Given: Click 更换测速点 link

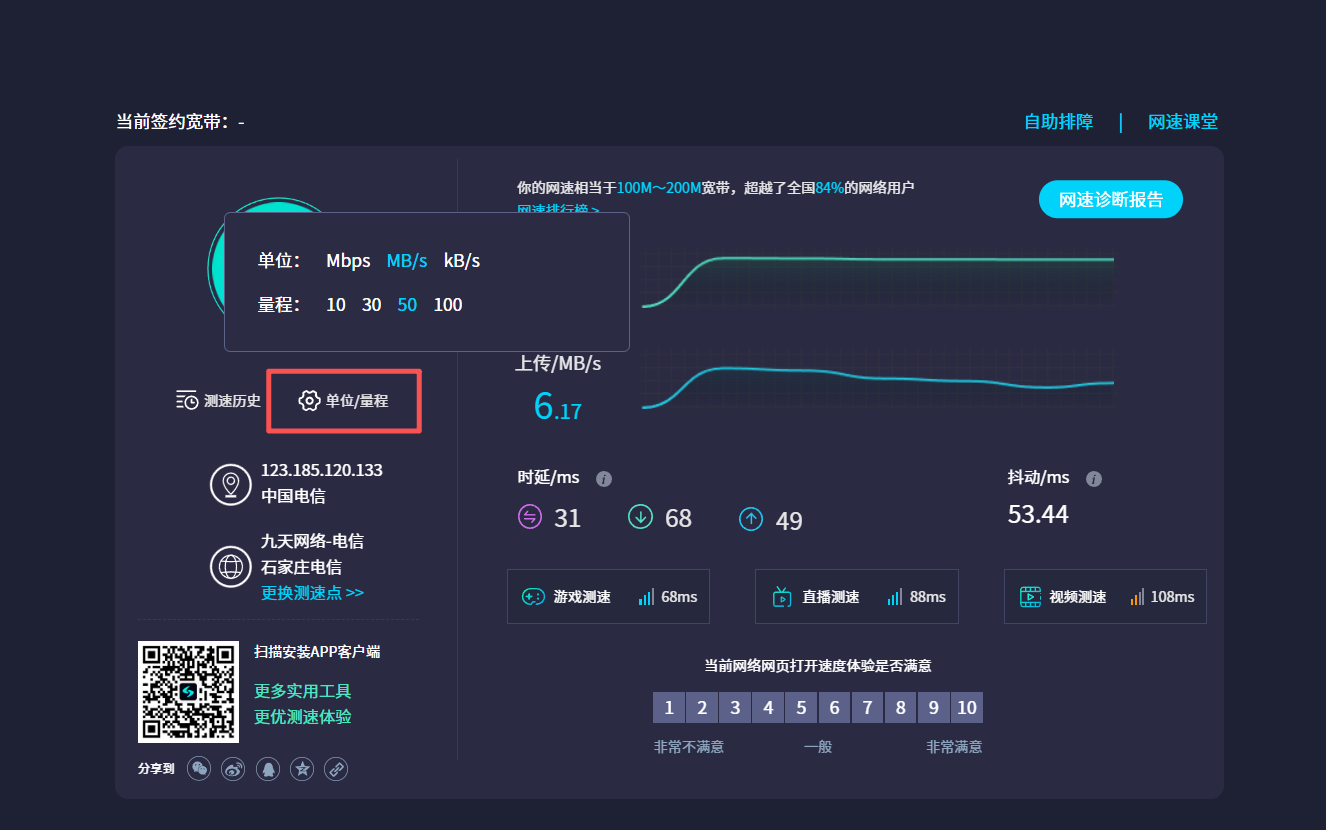Looking at the screenshot, I should coord(312,593).
